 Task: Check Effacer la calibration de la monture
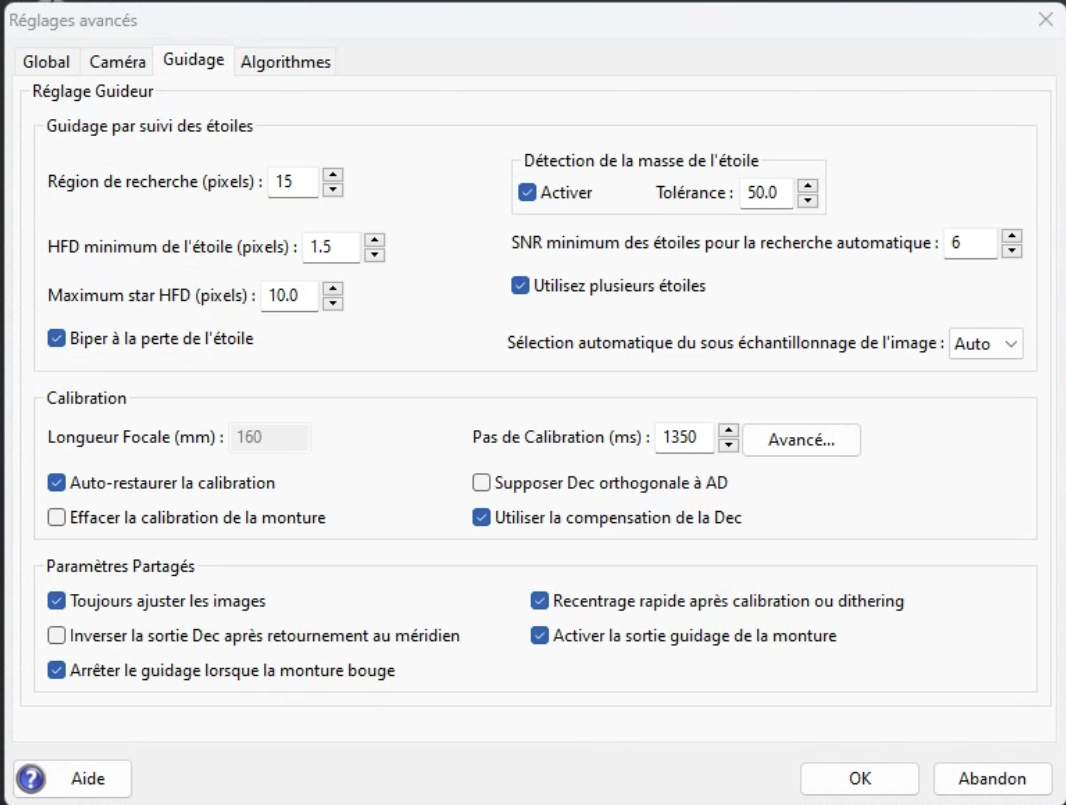tap(56, 517)
